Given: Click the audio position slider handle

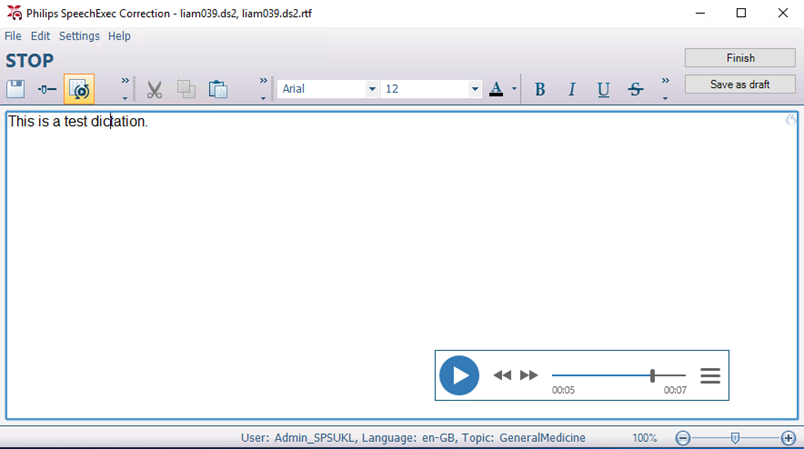Looking at the screenshot, I should [x=652, y=375].
